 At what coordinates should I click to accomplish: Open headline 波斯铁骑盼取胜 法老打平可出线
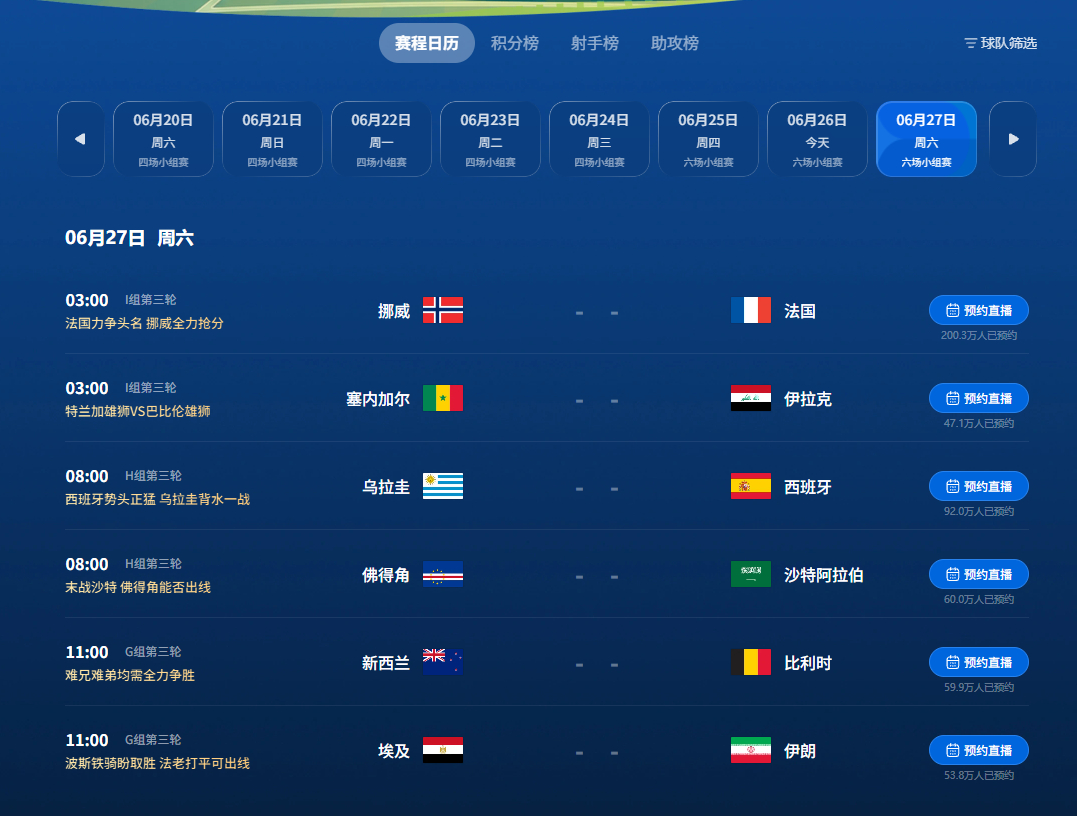click(x=157, y=762)
